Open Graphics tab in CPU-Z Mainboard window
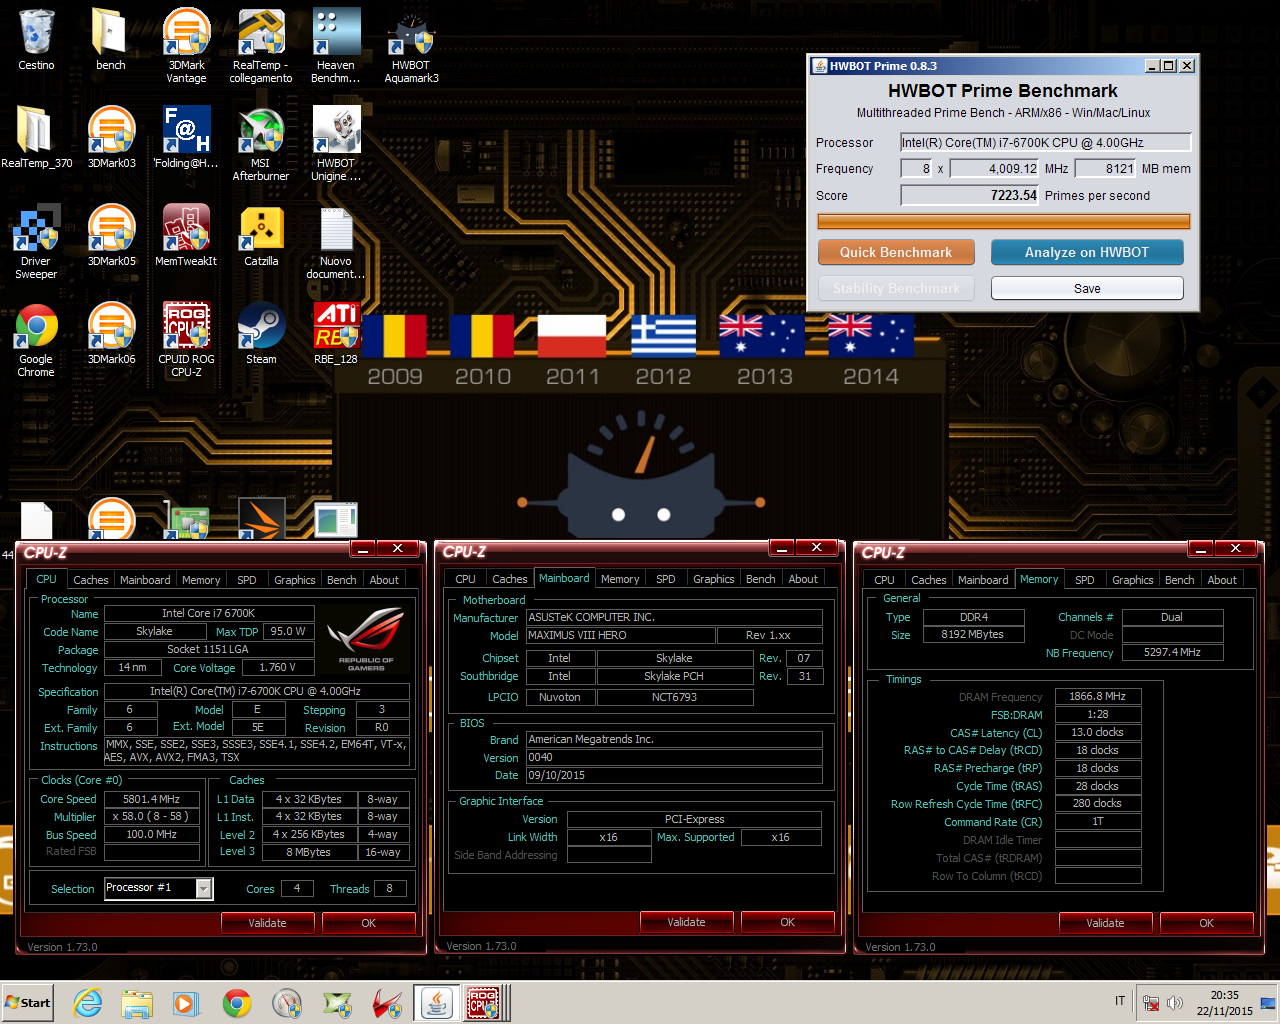The height and width of the screenshot is (1024, 1280). click(714, 579)
